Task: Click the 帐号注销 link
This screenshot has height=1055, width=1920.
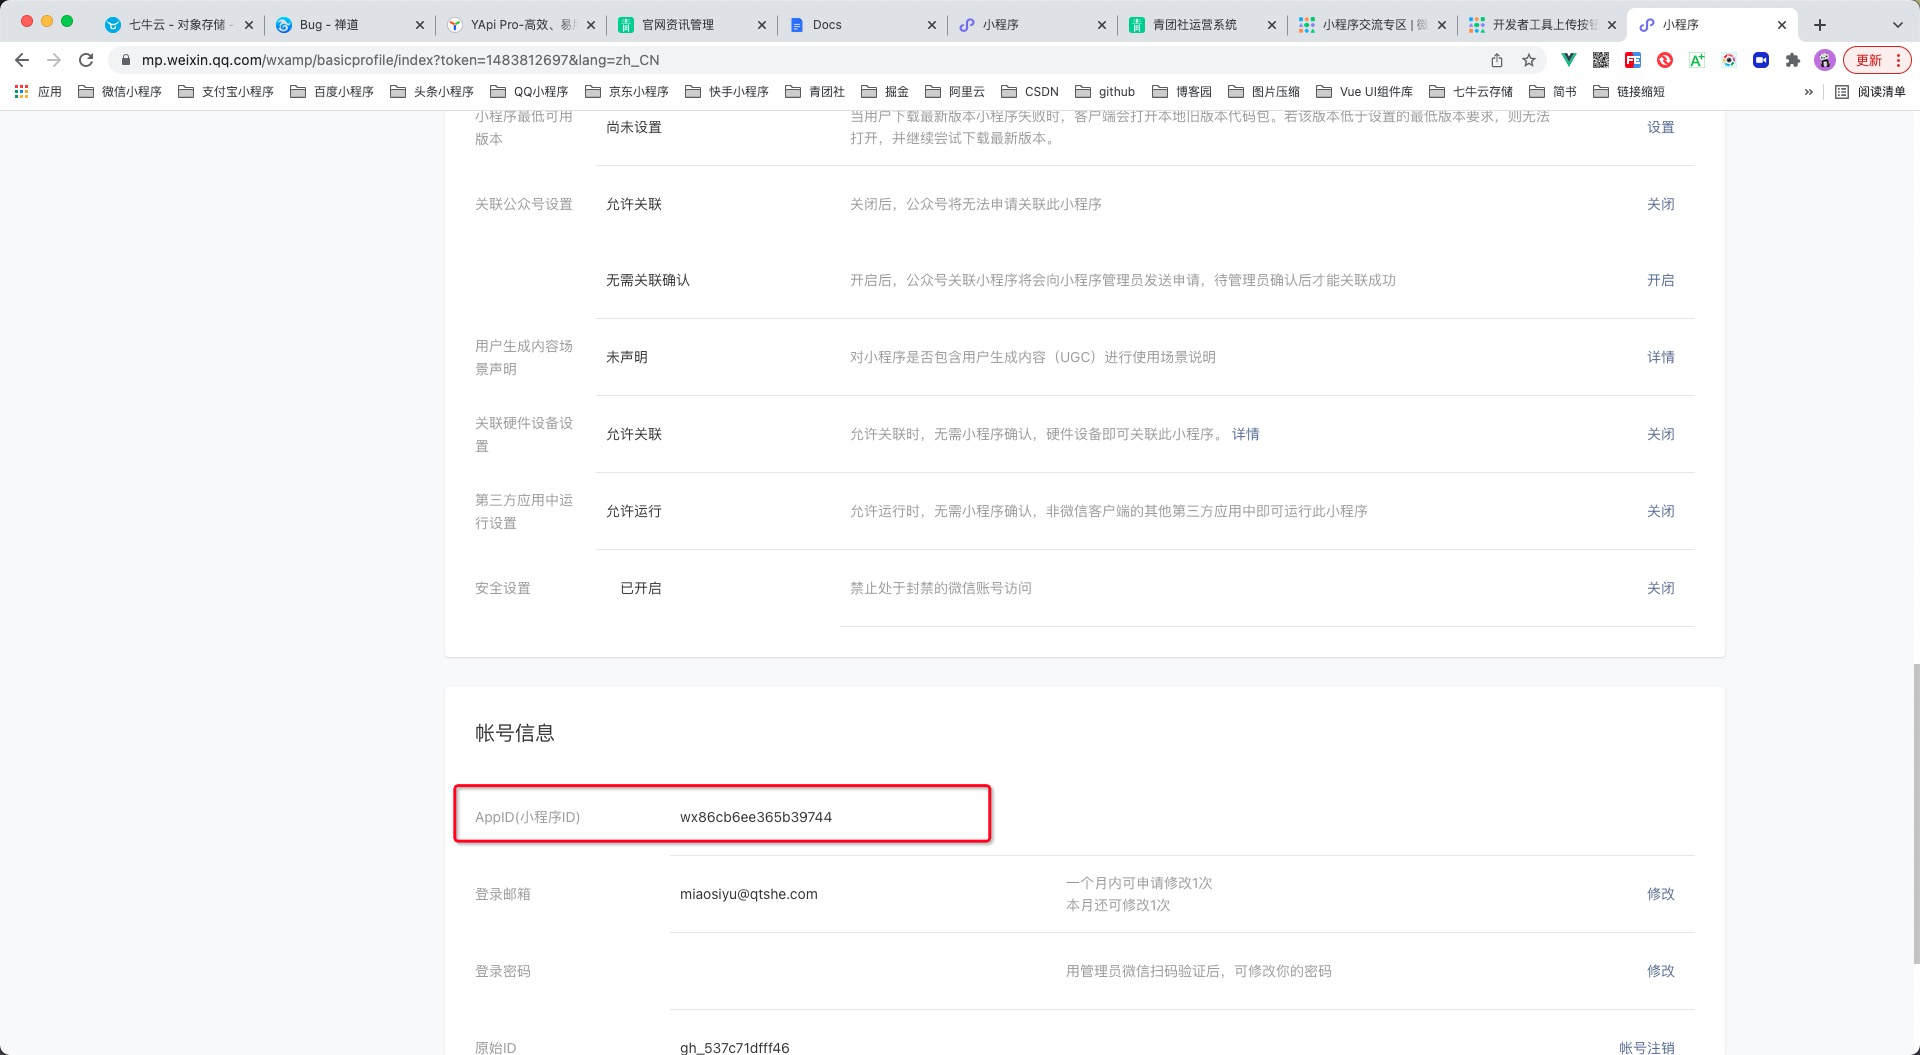Action: pyautogui.click(x=1646, y=1047)
